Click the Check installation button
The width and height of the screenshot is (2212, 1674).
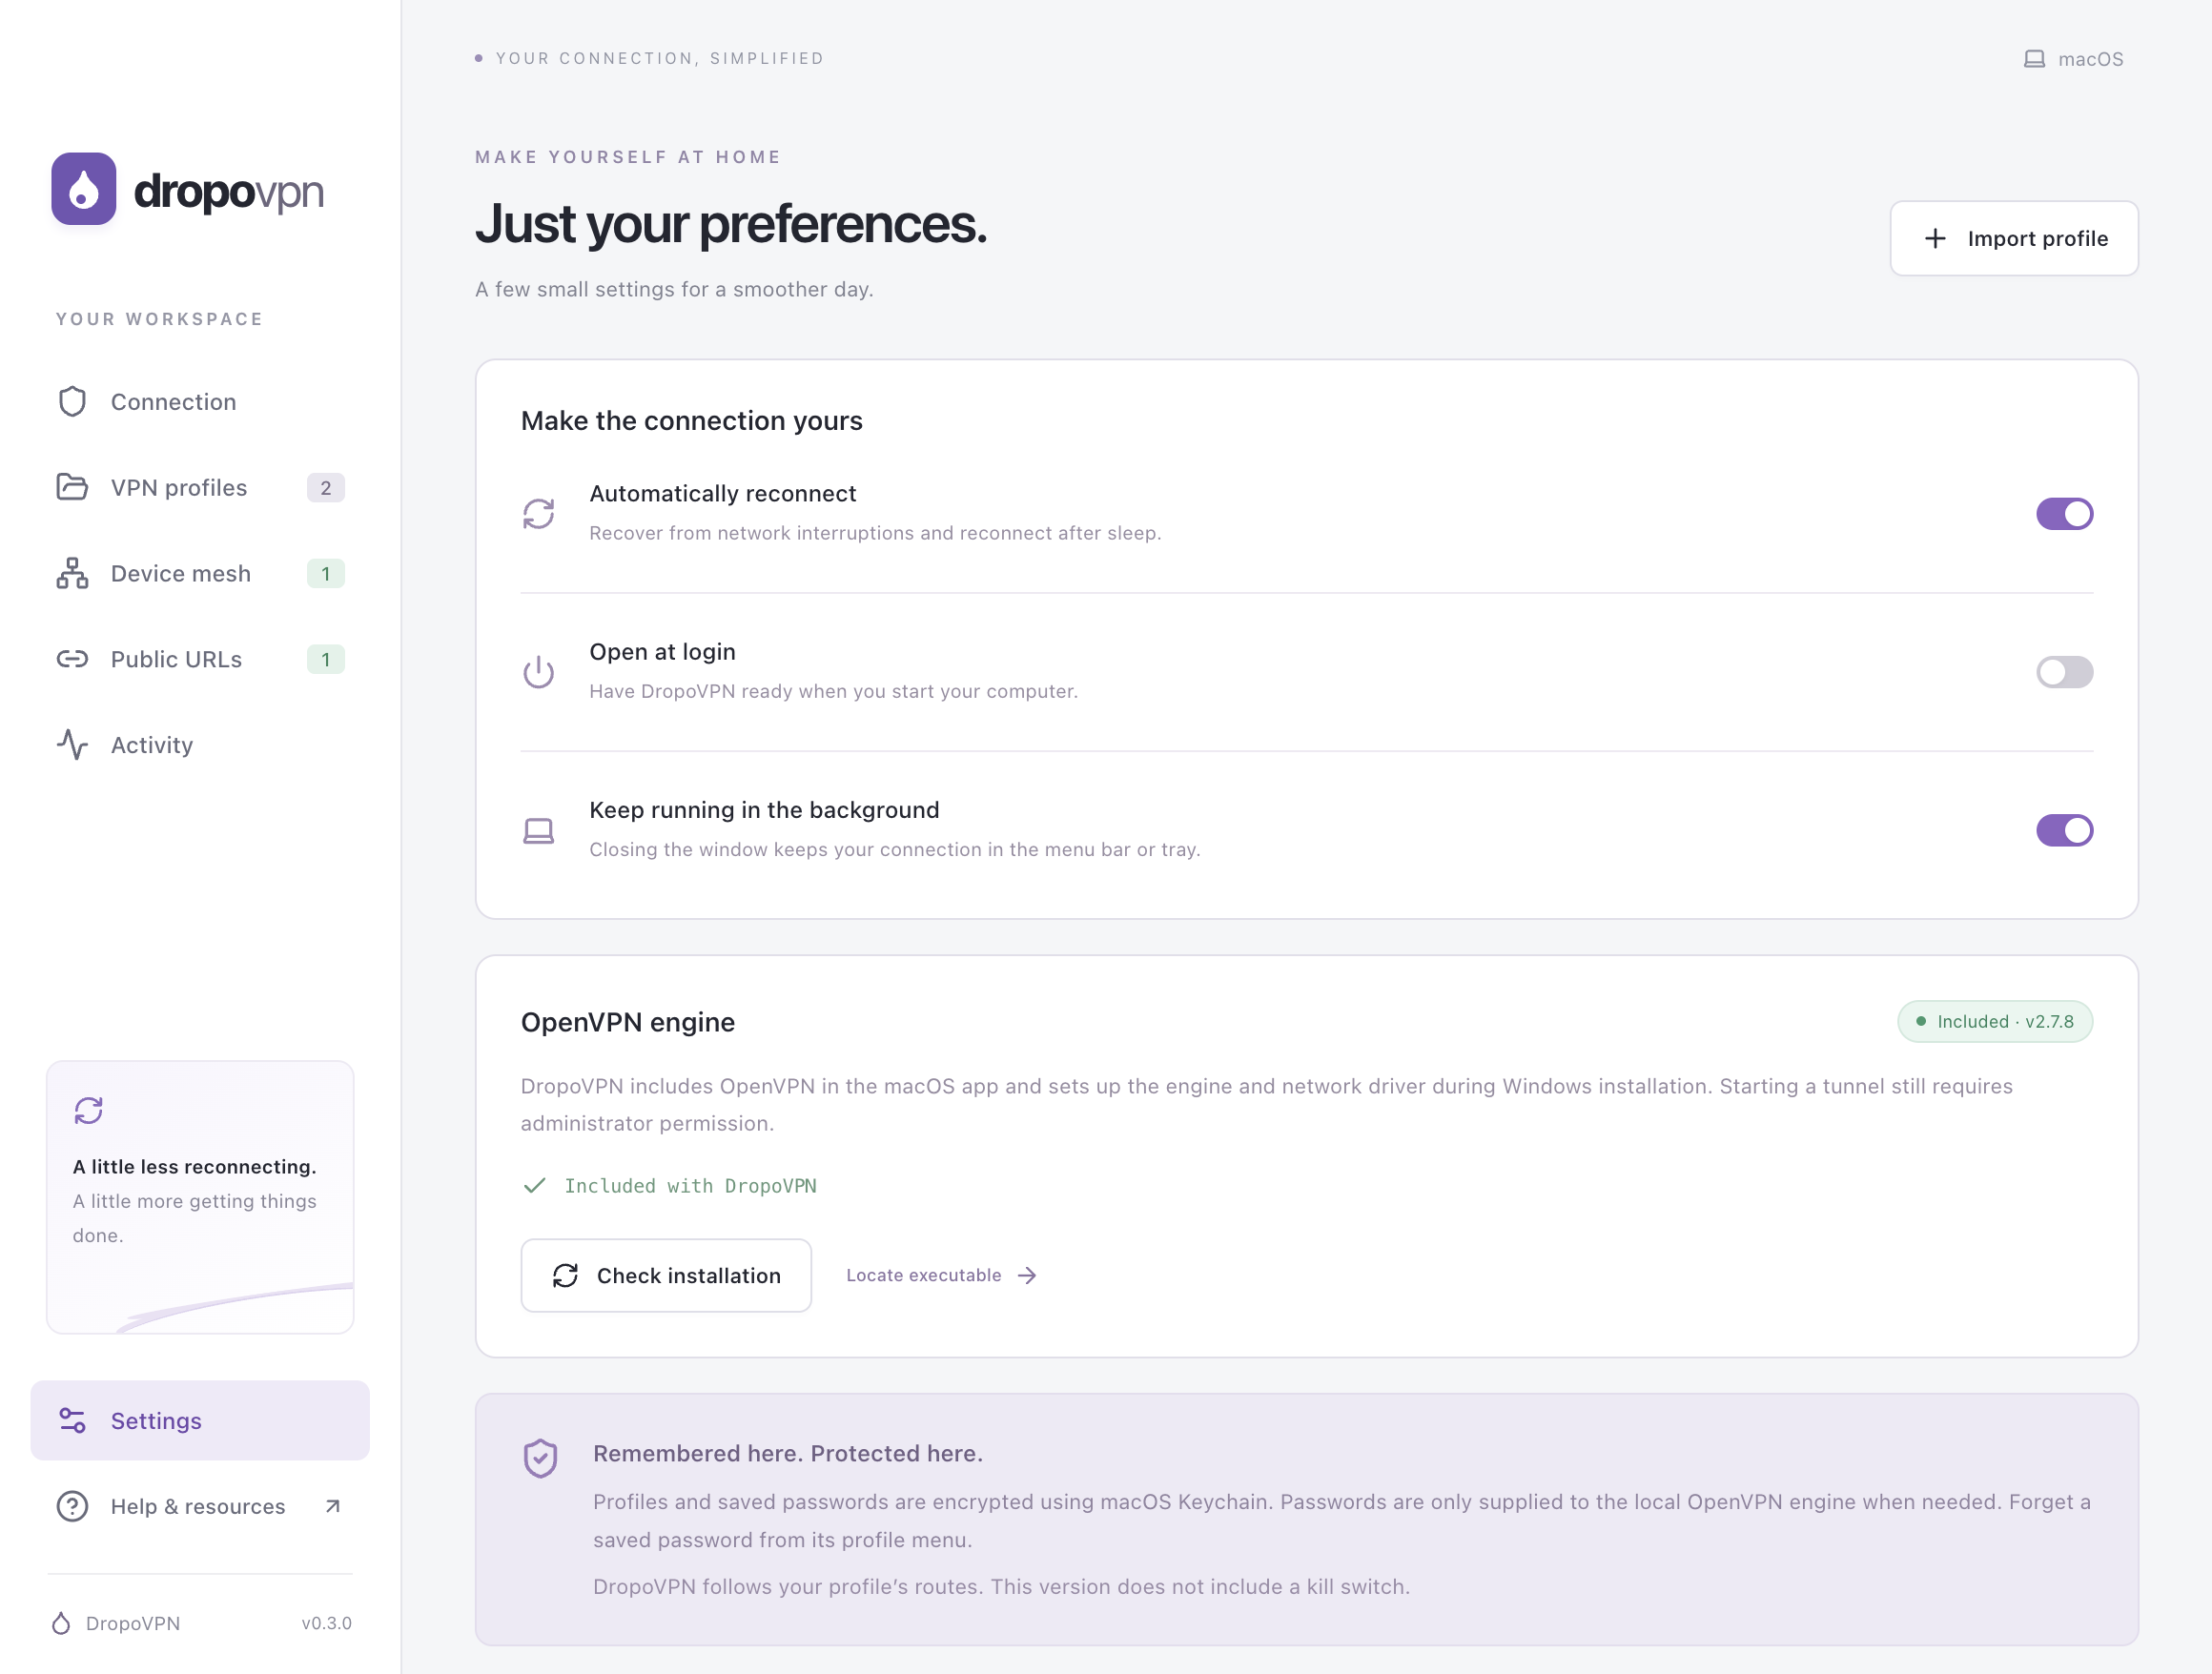click(666, 1275)
